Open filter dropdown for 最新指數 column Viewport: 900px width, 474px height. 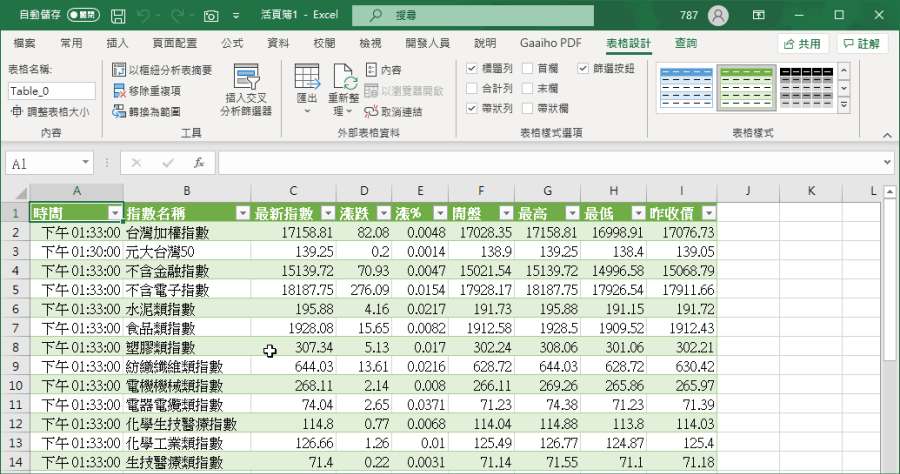[328, 213]
